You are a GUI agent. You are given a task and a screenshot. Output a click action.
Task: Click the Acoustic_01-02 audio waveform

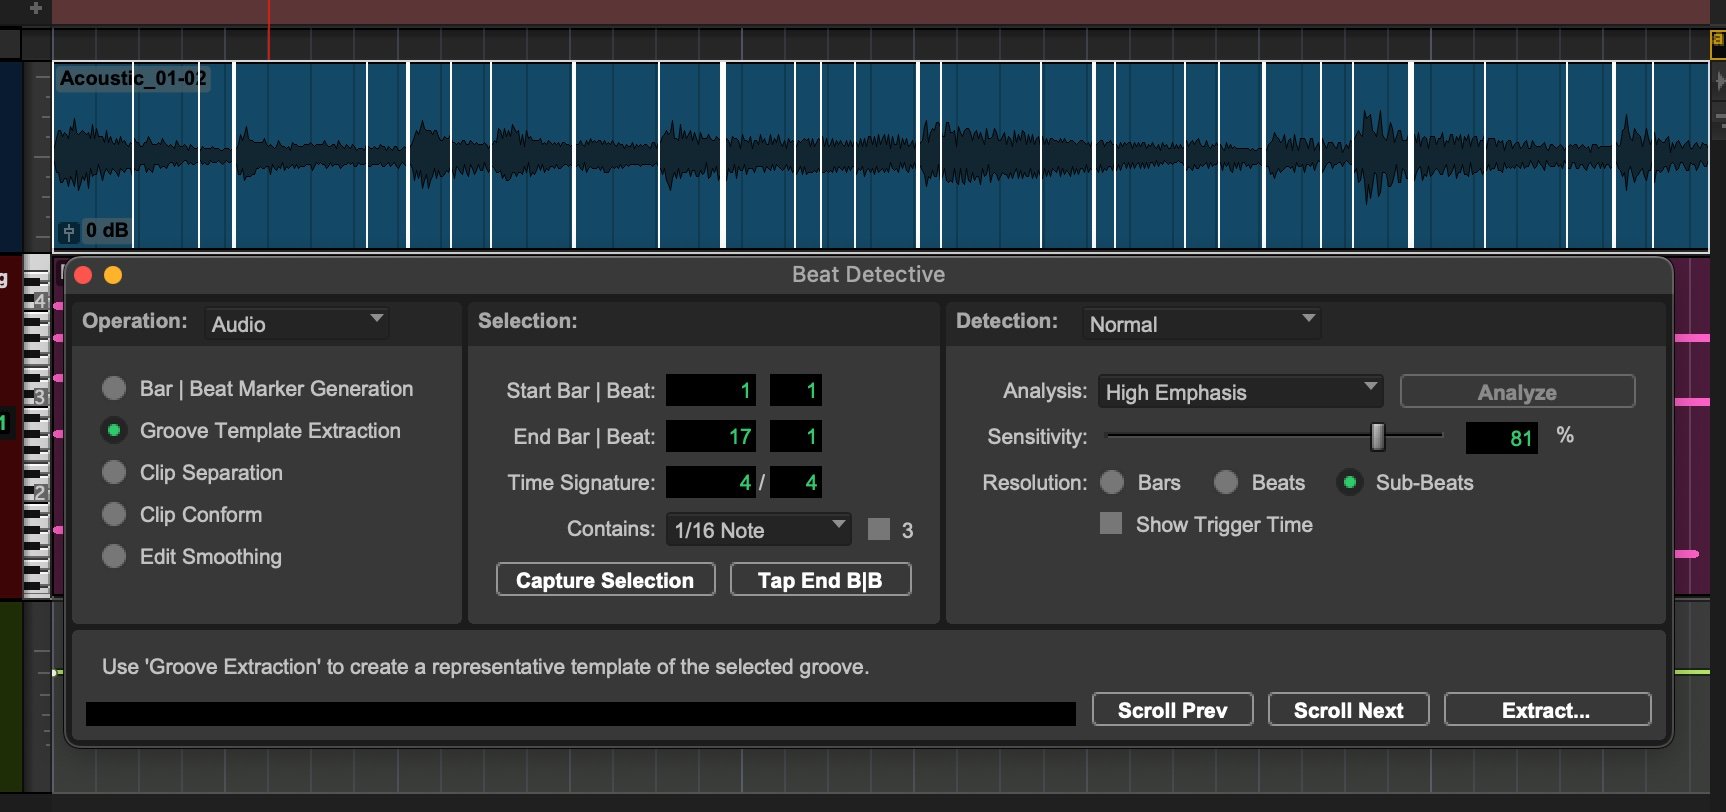880,155
